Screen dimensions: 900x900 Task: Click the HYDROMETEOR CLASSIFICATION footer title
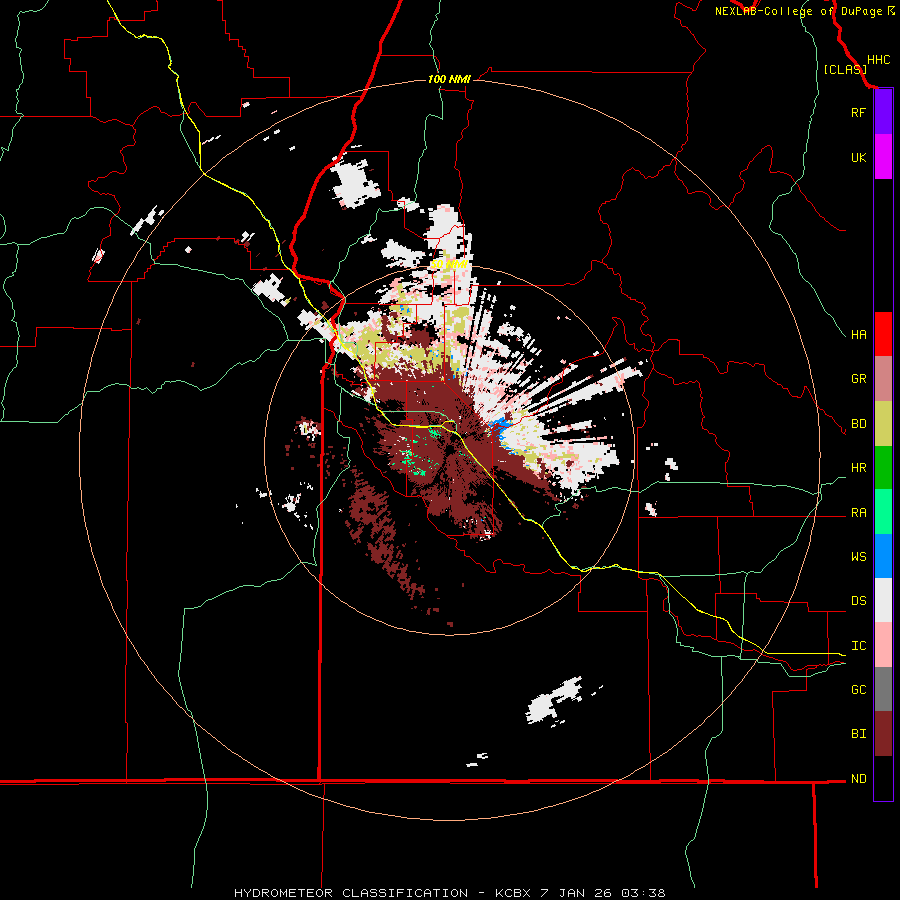click(x=351, y=893)
